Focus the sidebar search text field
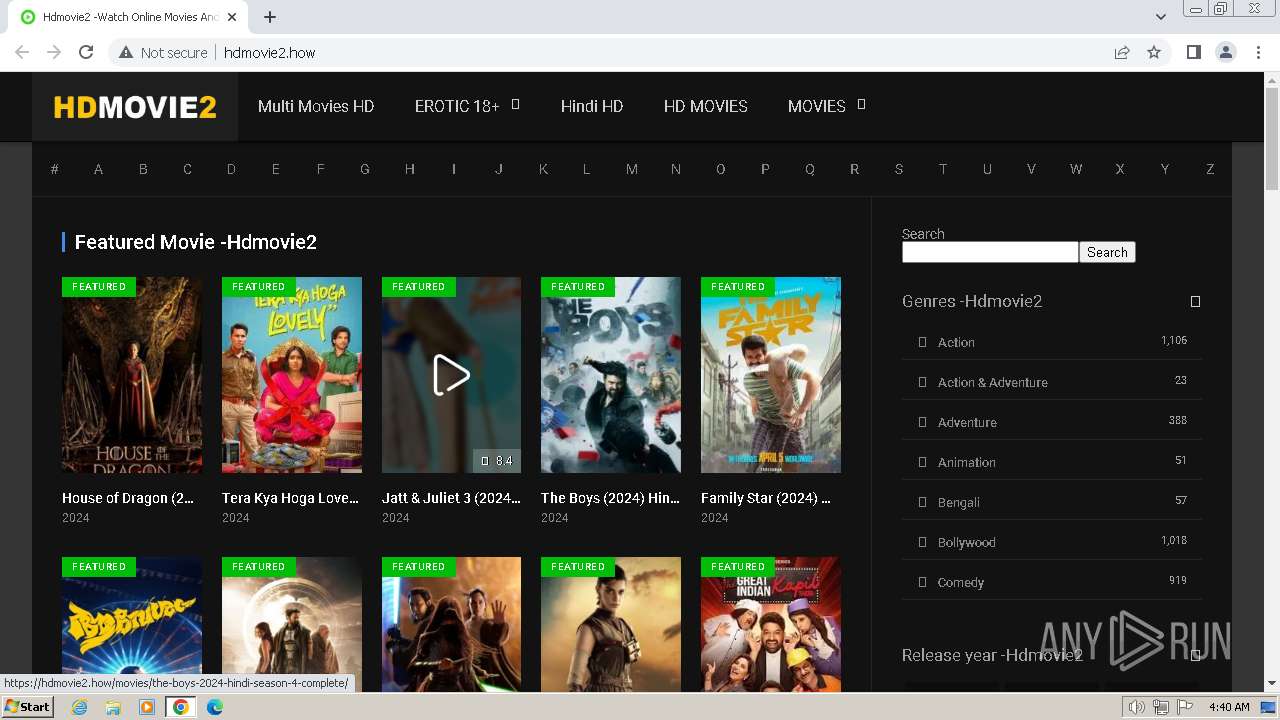 pyautogui.click(x=990, y=252)
